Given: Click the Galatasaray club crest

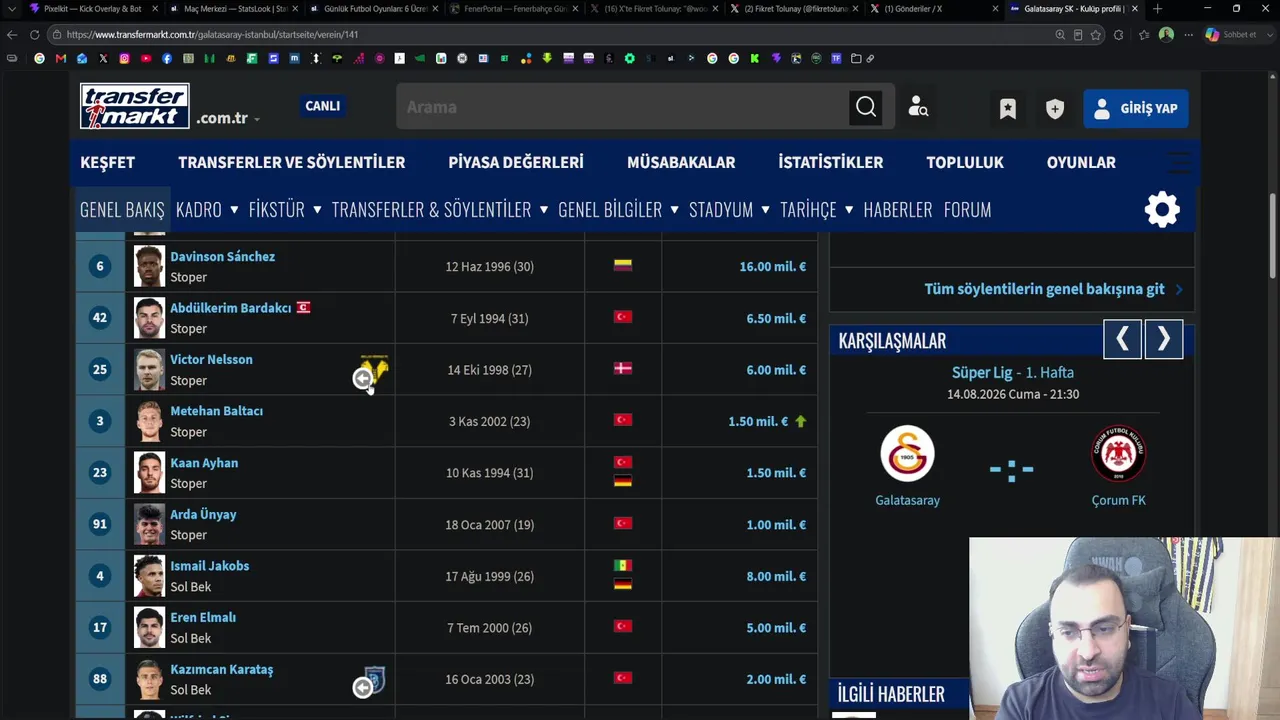Looking at the screenshot, I should [907, 454].
